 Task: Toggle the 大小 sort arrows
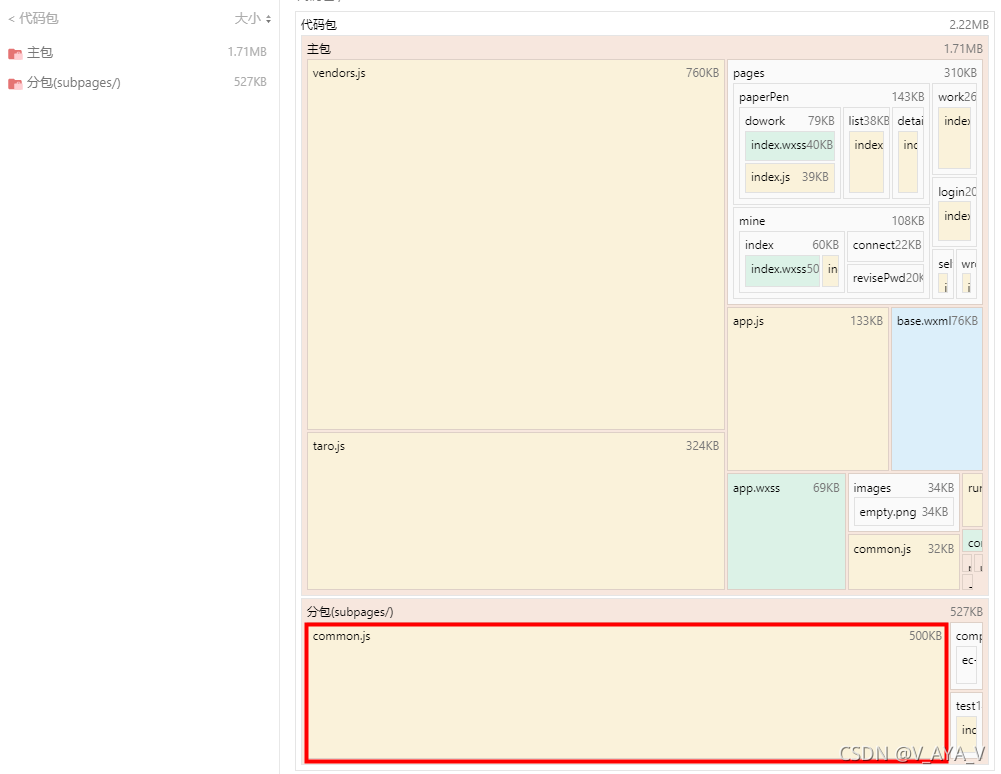[268, 19]
